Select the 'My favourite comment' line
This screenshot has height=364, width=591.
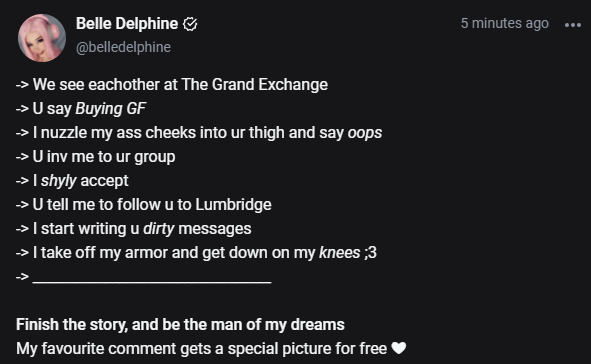point(211,349)
